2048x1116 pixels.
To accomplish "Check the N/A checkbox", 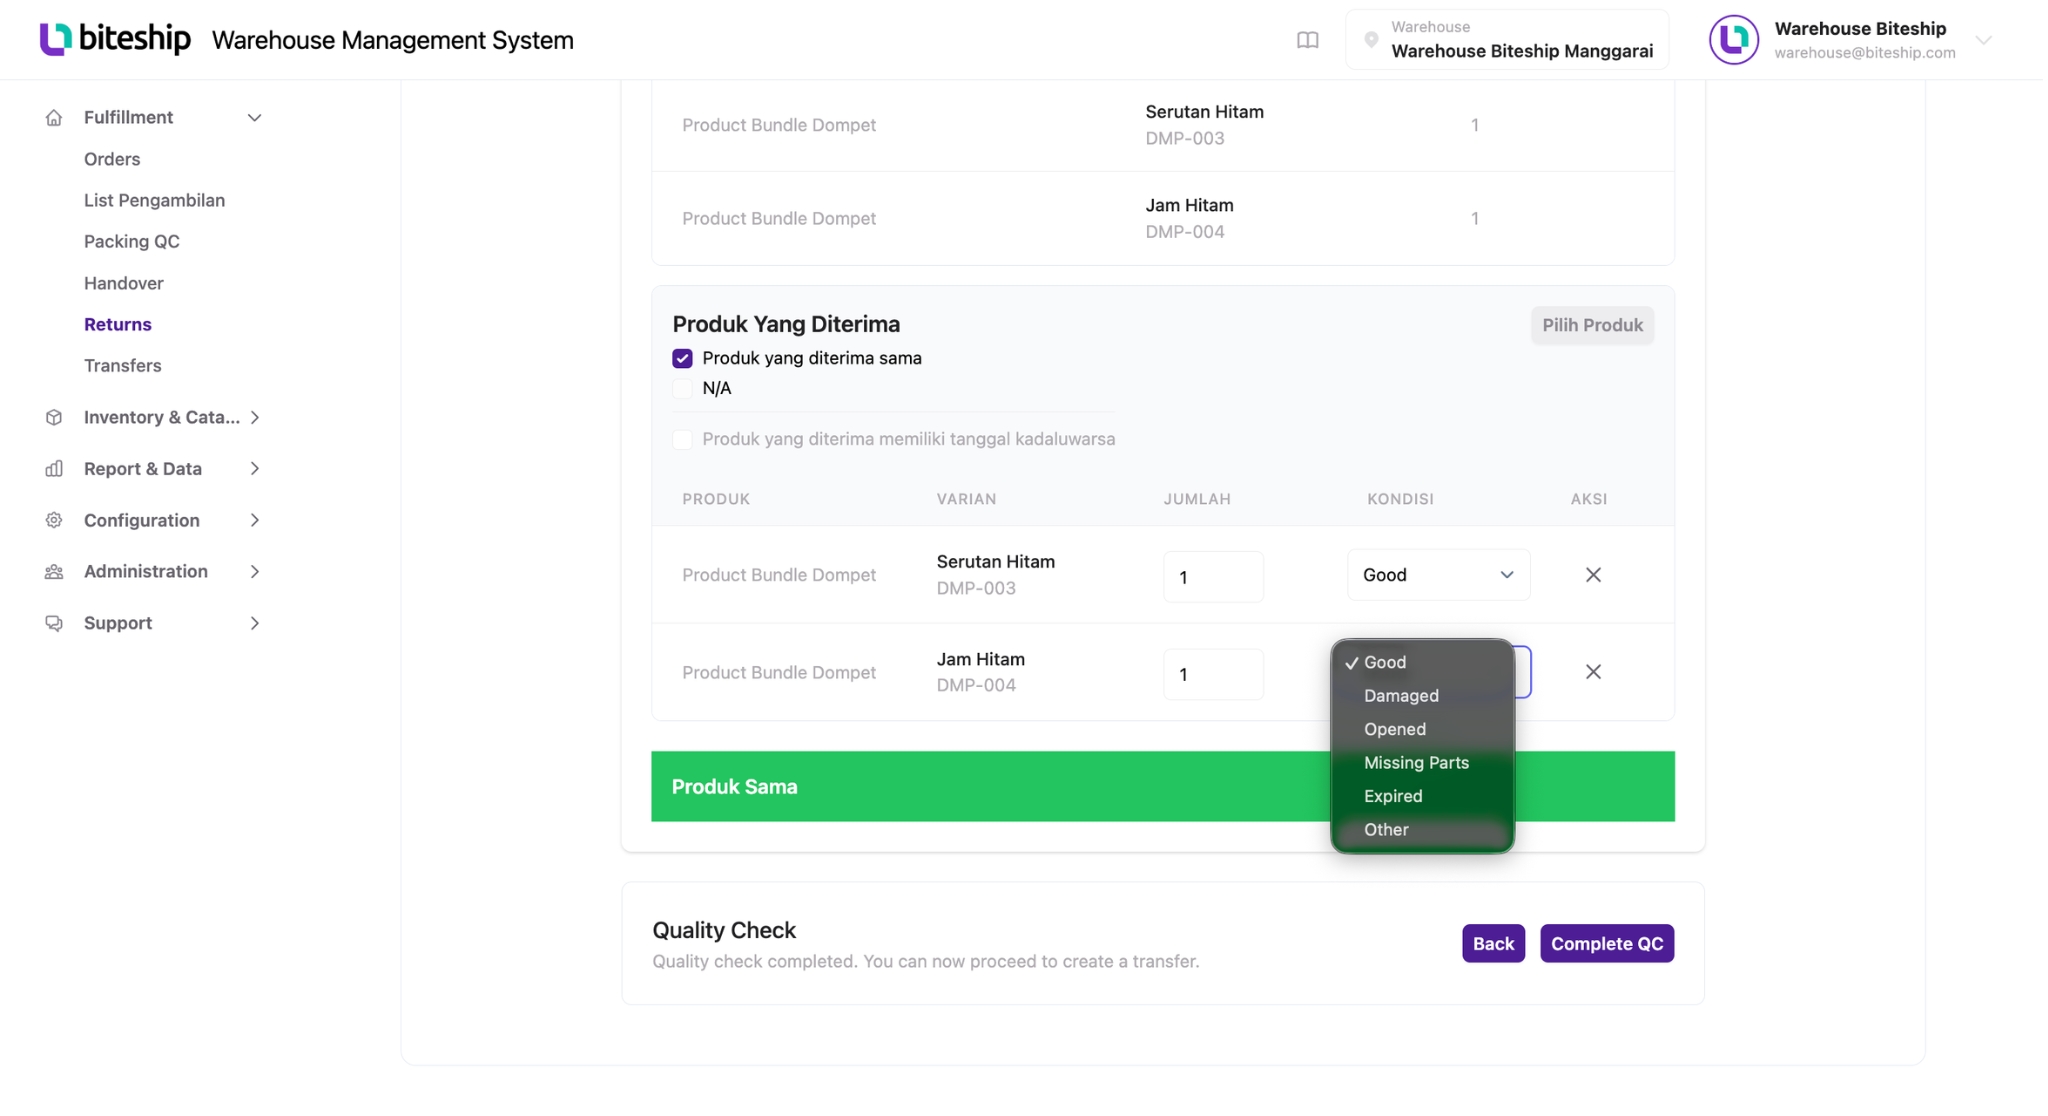I will tap(682, 389).
